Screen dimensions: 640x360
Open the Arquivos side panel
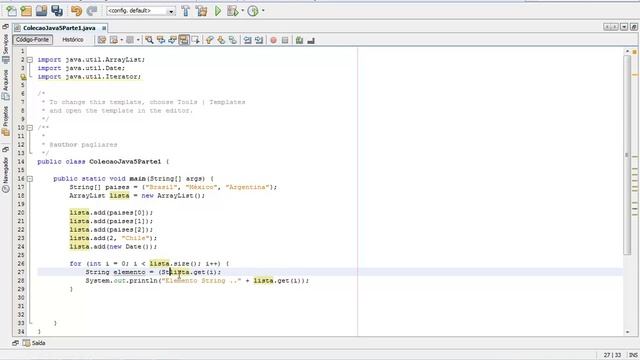pos(5,84)
